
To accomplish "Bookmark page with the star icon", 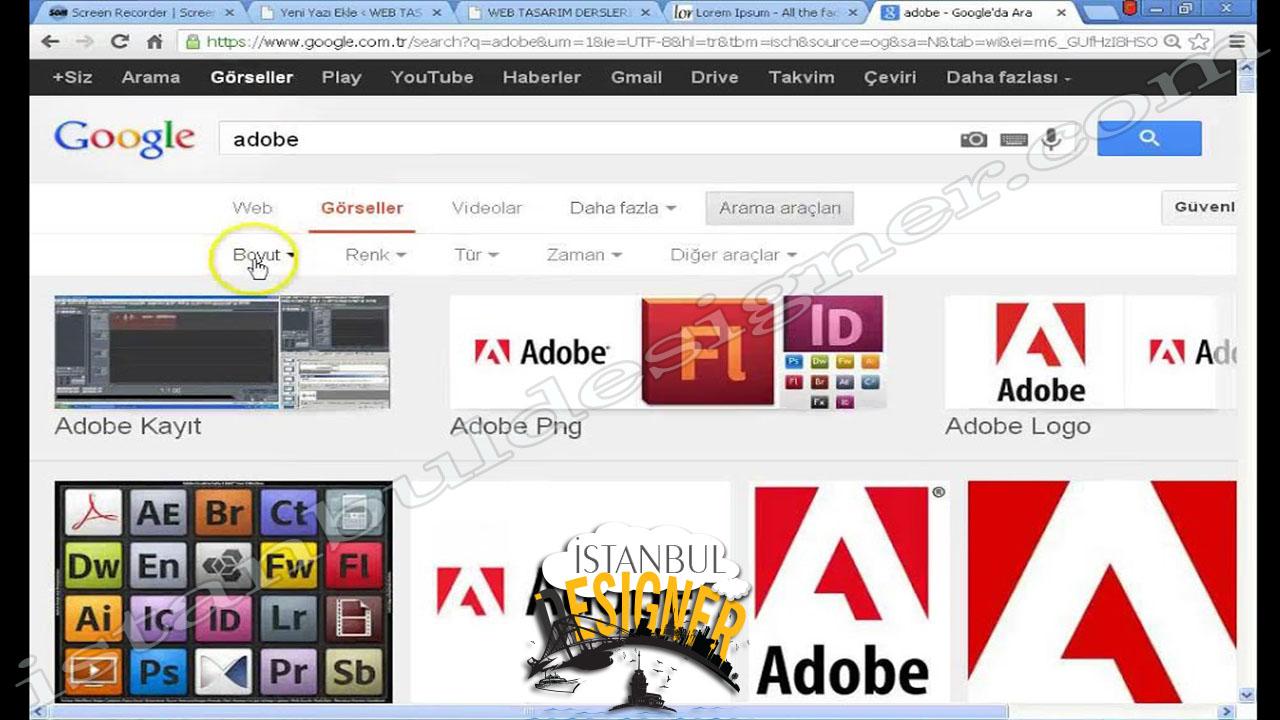I will 1199,42.
